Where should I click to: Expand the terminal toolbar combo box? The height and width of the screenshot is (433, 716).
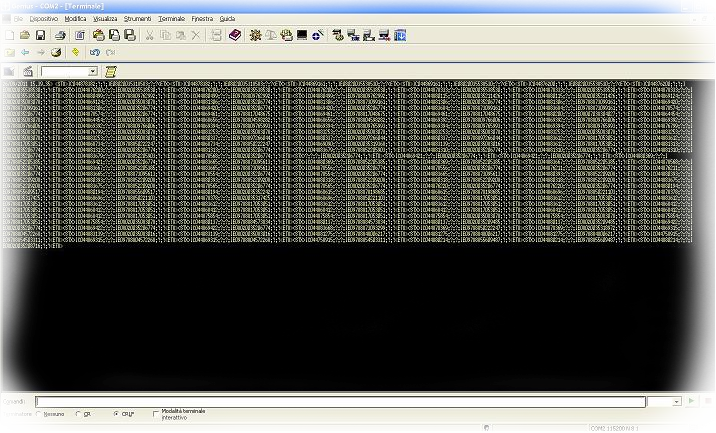(93, 71)
